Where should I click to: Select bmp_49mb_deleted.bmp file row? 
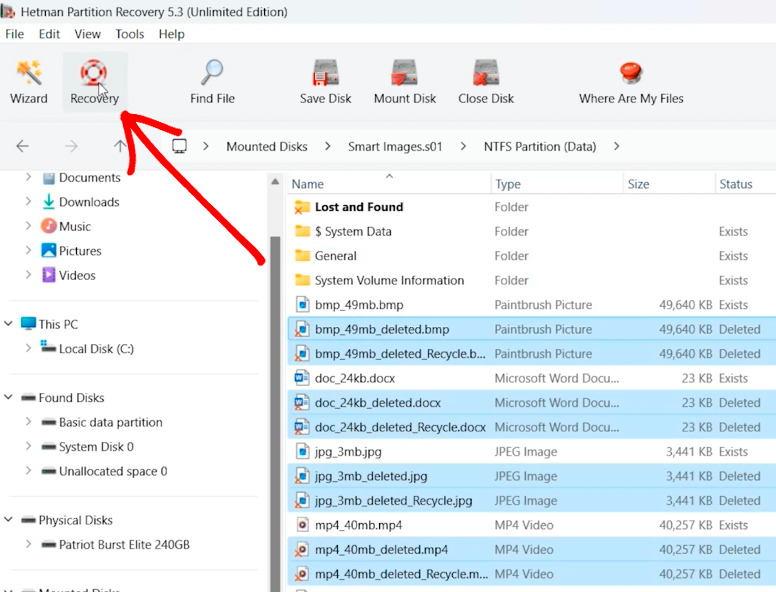coord(532,329)
